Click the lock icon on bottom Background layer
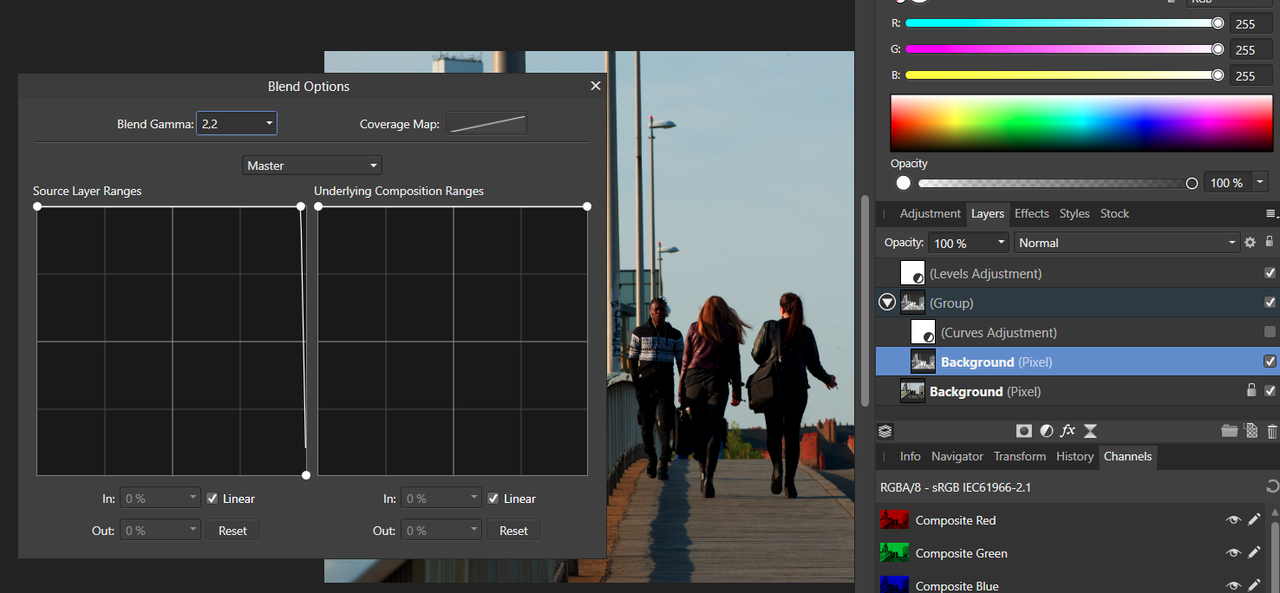Image resolution: width=1280 pixels, height=593 pixels. click(1251, 391)
